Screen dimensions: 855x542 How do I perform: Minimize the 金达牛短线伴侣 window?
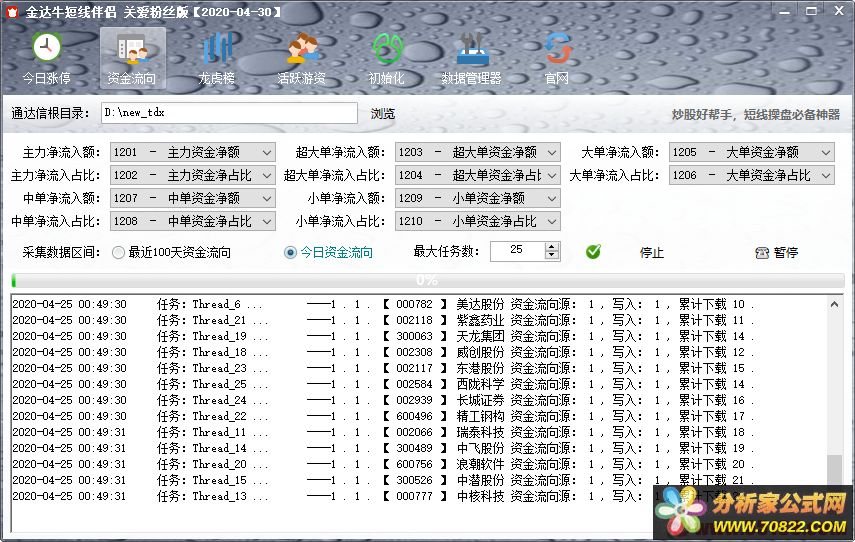pyautogui.click(x=785, y=11)
